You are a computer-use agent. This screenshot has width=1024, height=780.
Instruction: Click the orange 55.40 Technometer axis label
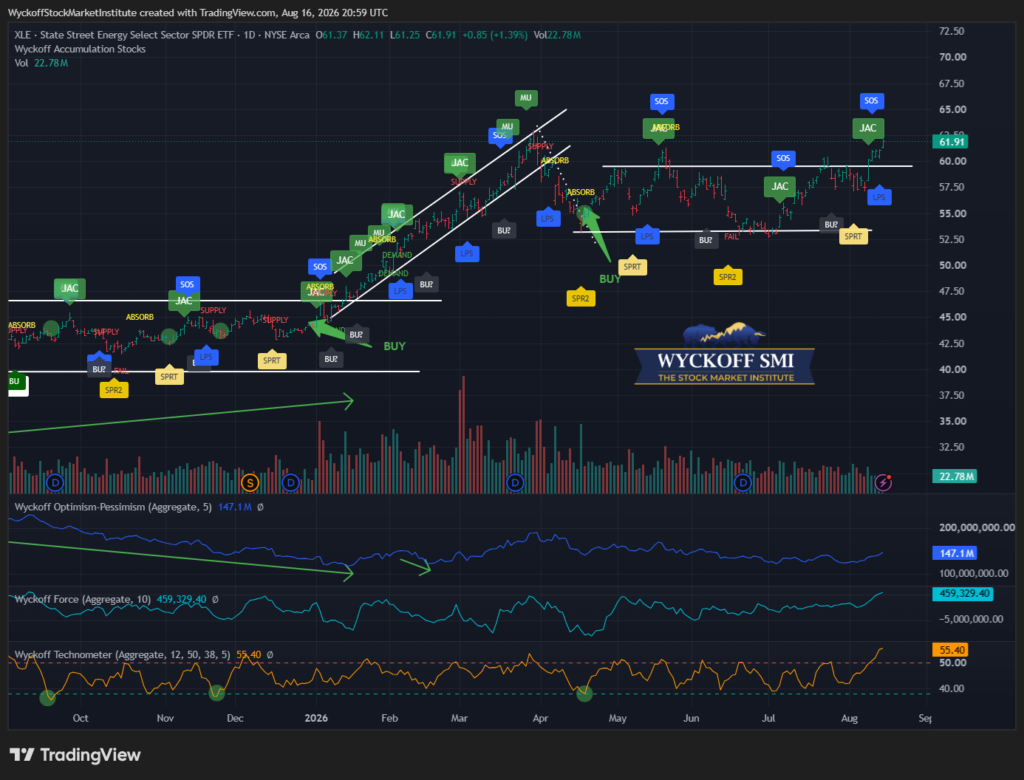(x=951, y=650)
